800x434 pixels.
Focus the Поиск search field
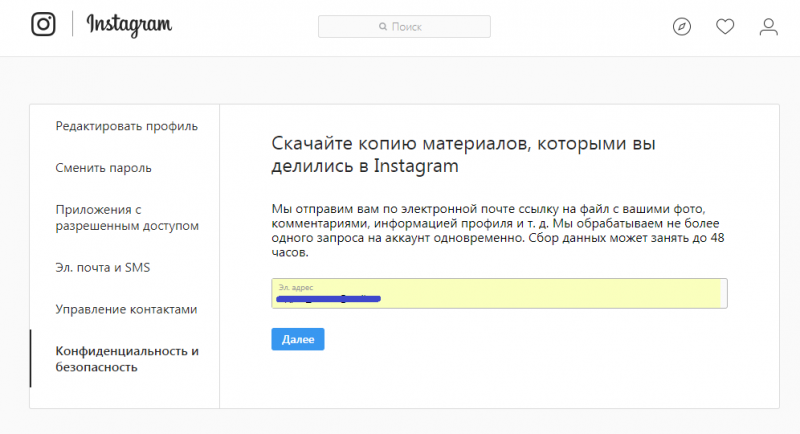click(x=404, y=27)
